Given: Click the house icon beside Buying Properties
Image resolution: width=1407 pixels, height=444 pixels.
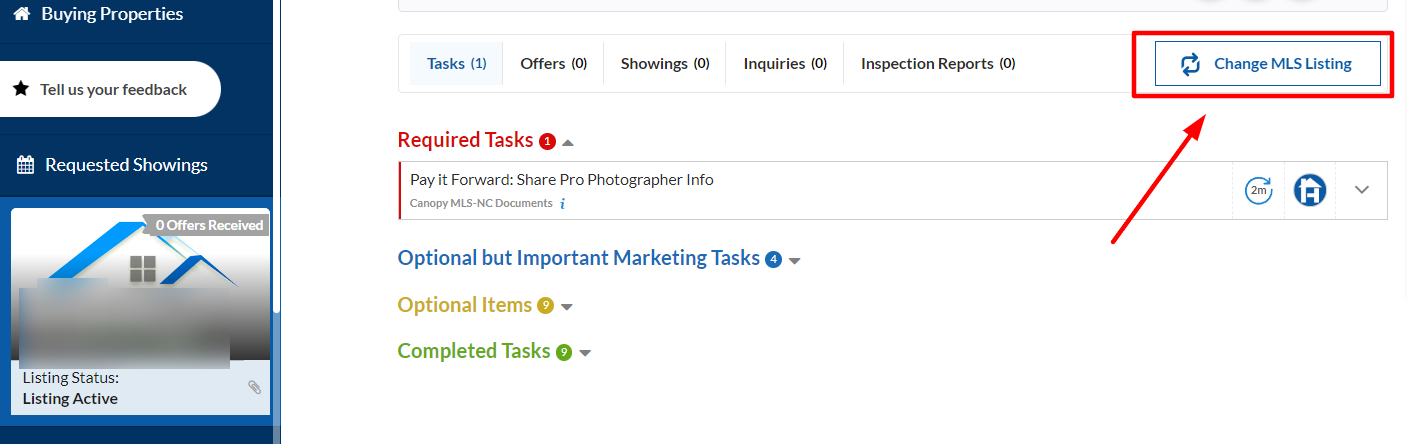Looking at the screenshot, I should (21, 14).
